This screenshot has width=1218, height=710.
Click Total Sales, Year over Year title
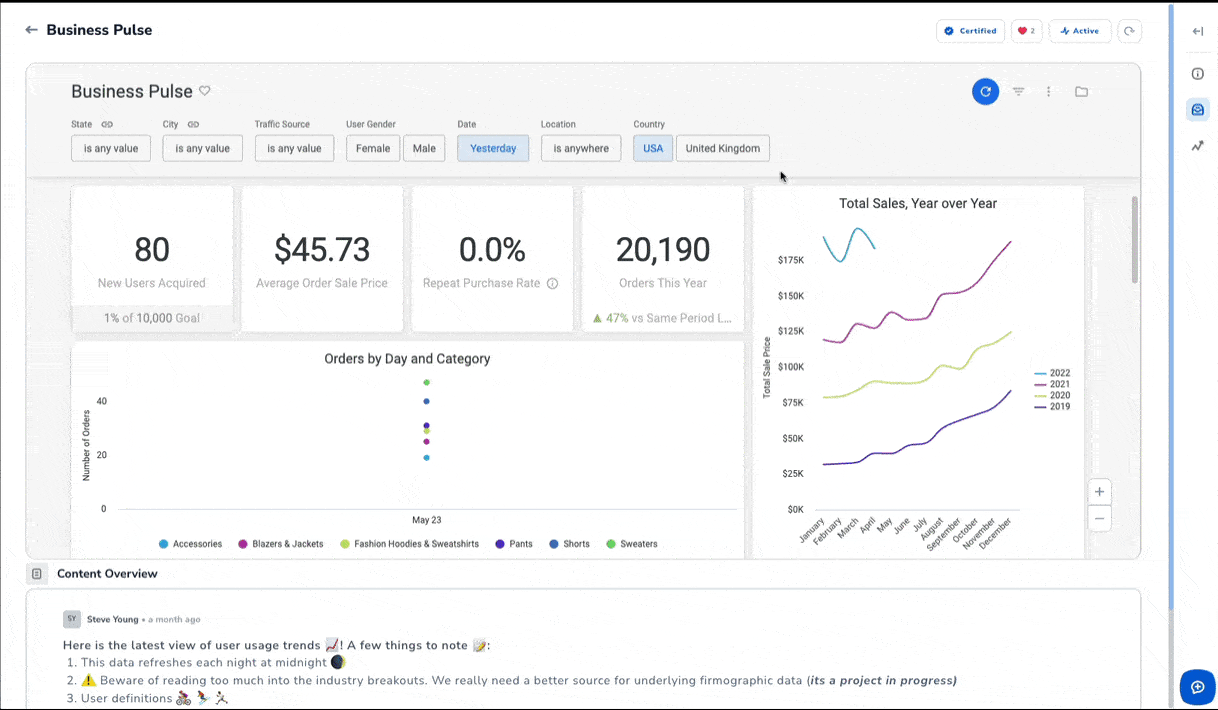coord(918,203)
